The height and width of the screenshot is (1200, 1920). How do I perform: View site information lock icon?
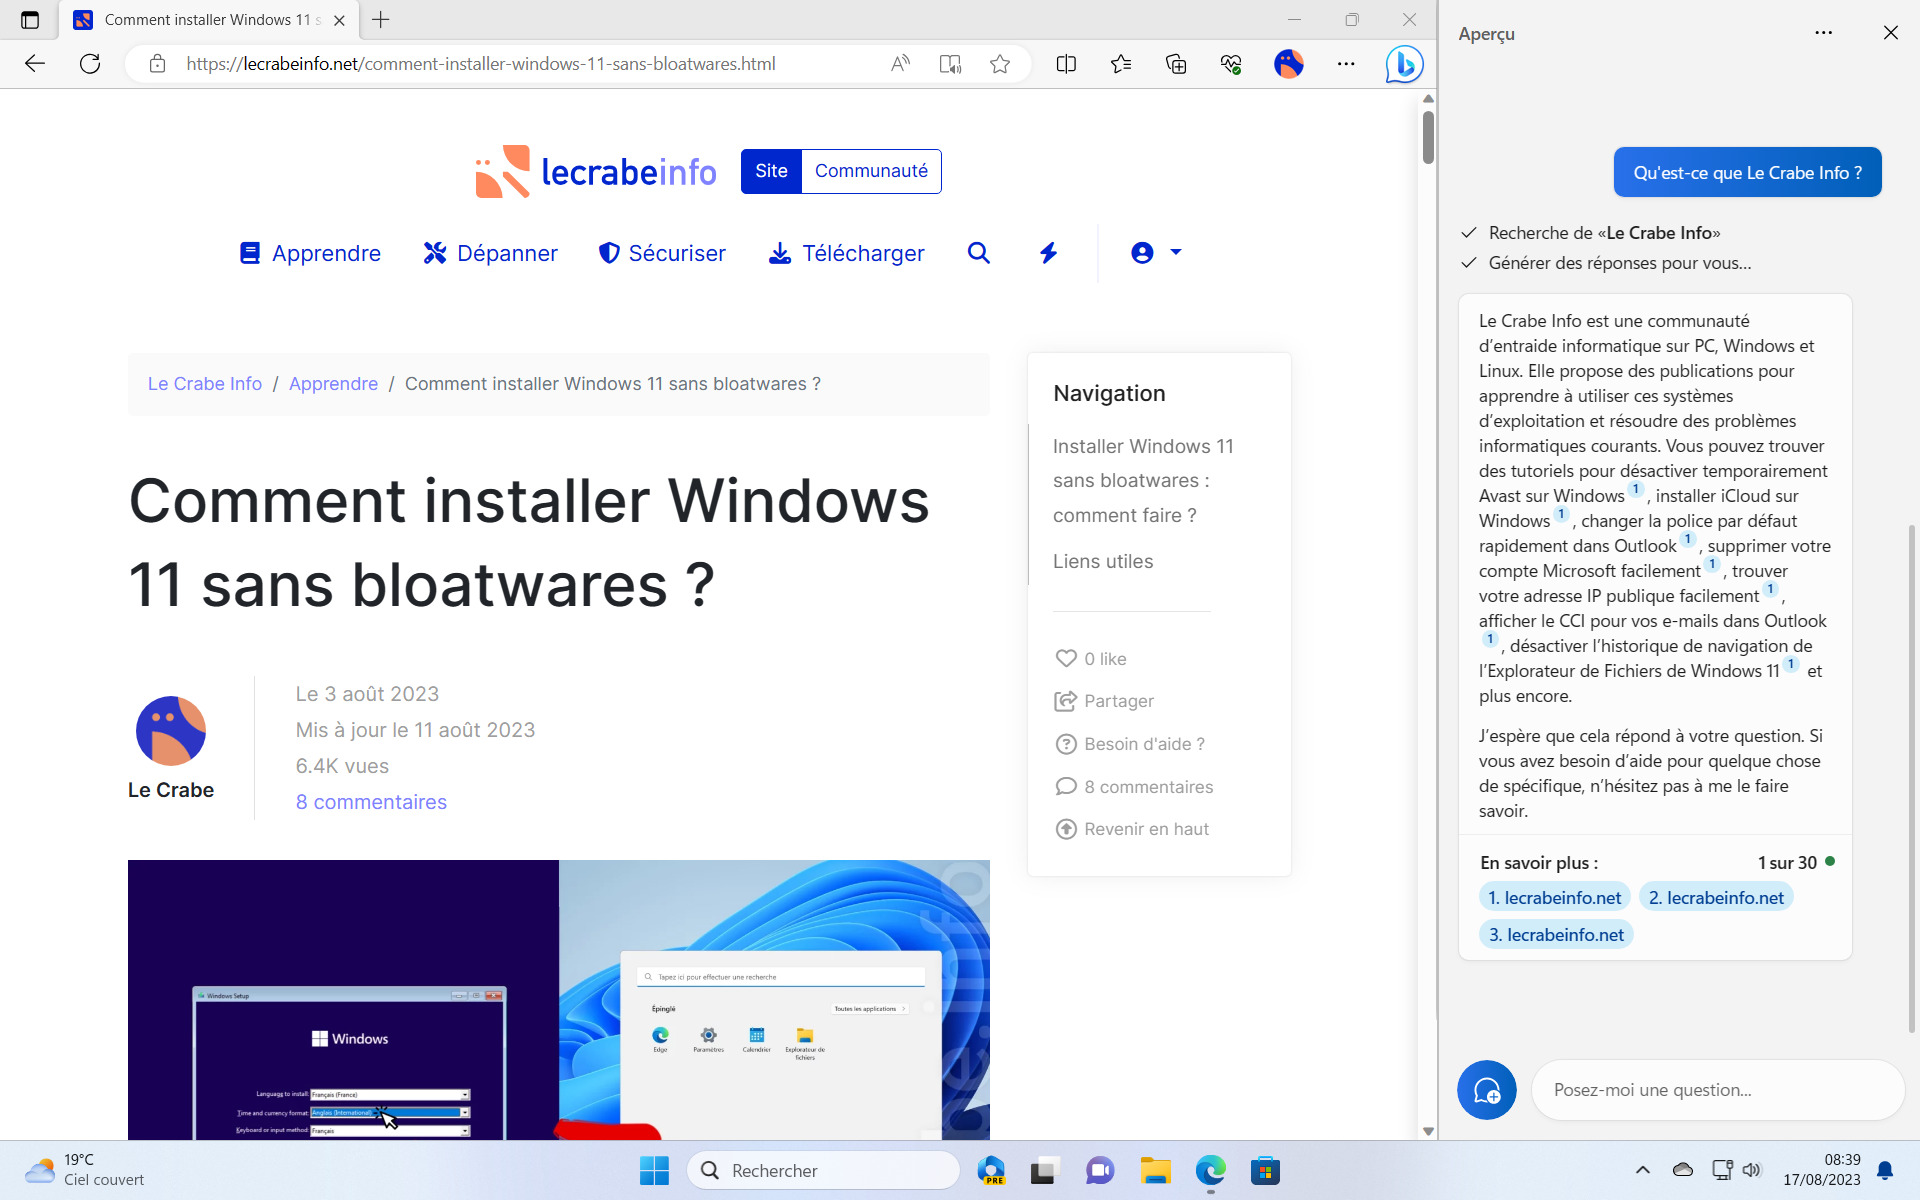[x=157, y=64]
